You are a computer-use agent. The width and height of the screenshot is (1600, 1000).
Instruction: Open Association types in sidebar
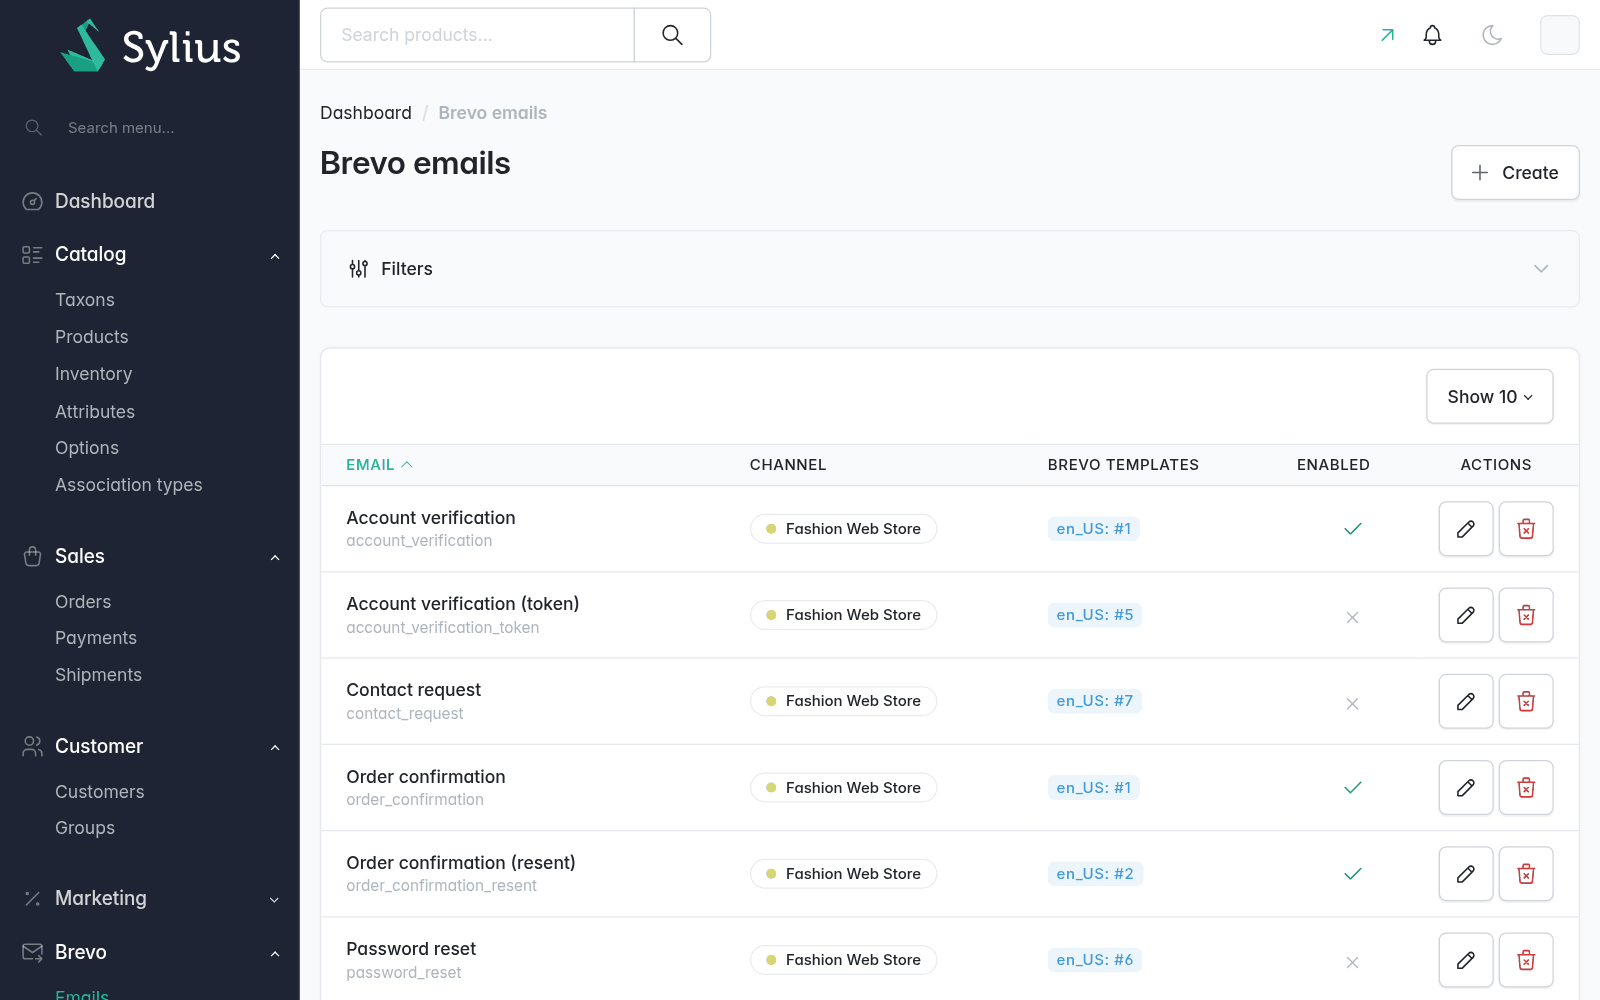point(129,485)
